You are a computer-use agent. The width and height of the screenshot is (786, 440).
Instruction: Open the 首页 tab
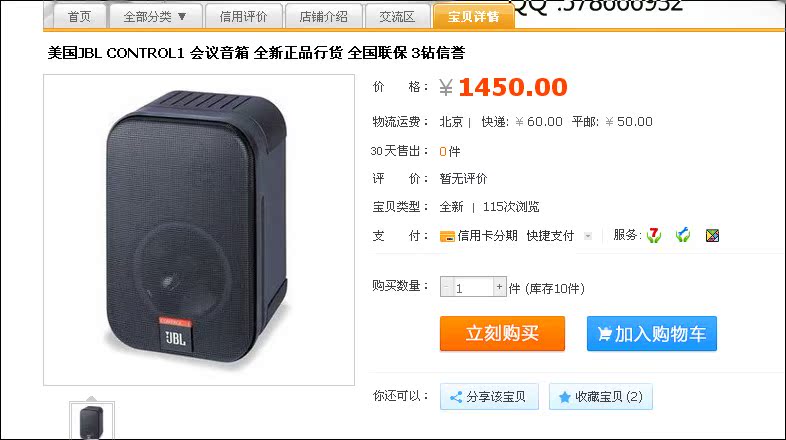(x=79, y=17)
